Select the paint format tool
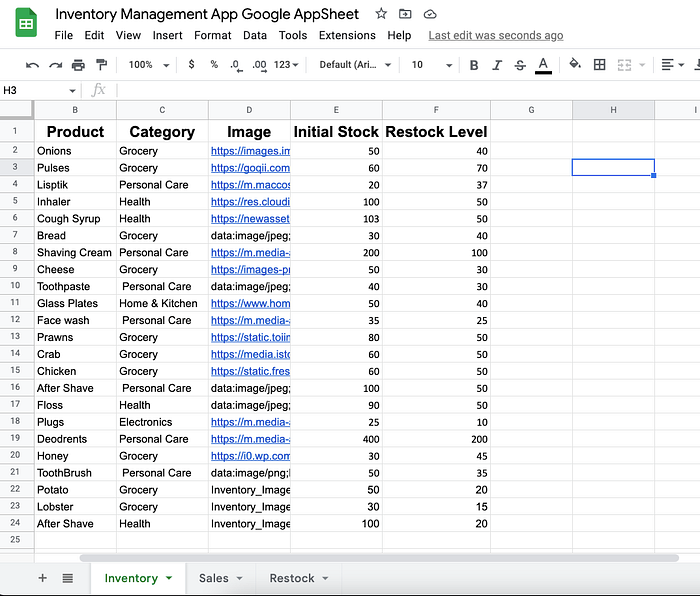 pyautogui.click(x=102, y=65)
